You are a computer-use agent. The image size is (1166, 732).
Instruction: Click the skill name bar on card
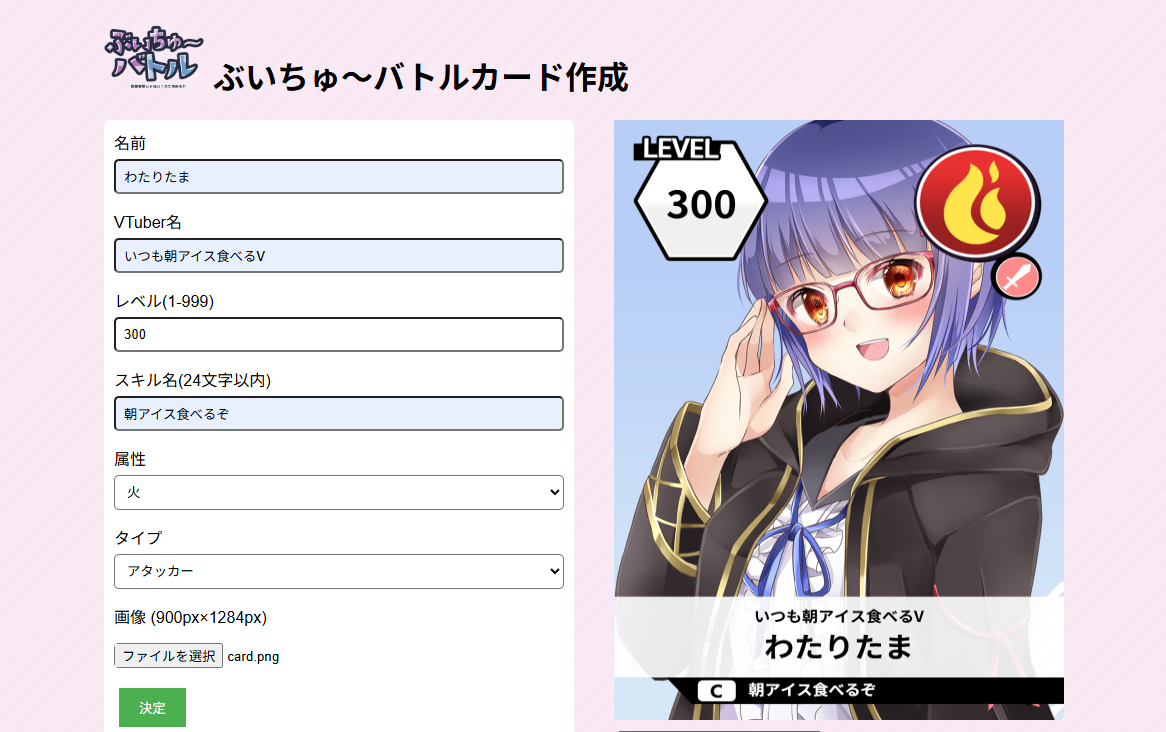click(839, 690)
